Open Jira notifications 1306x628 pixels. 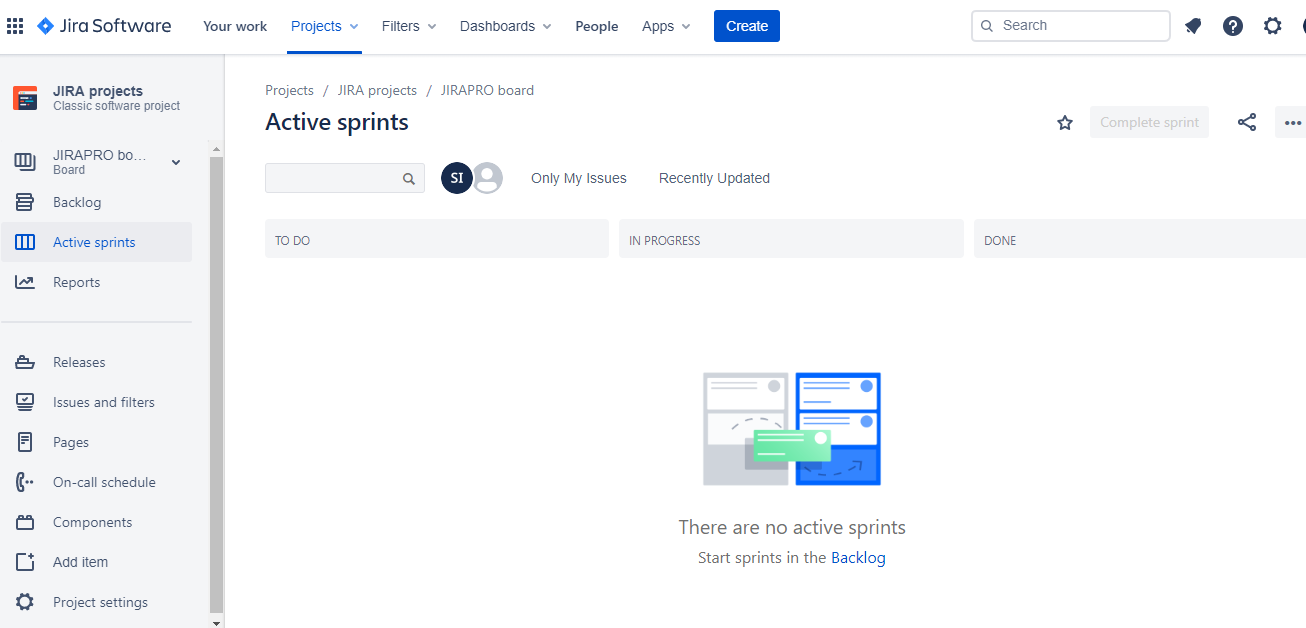tap(1192, 25)
